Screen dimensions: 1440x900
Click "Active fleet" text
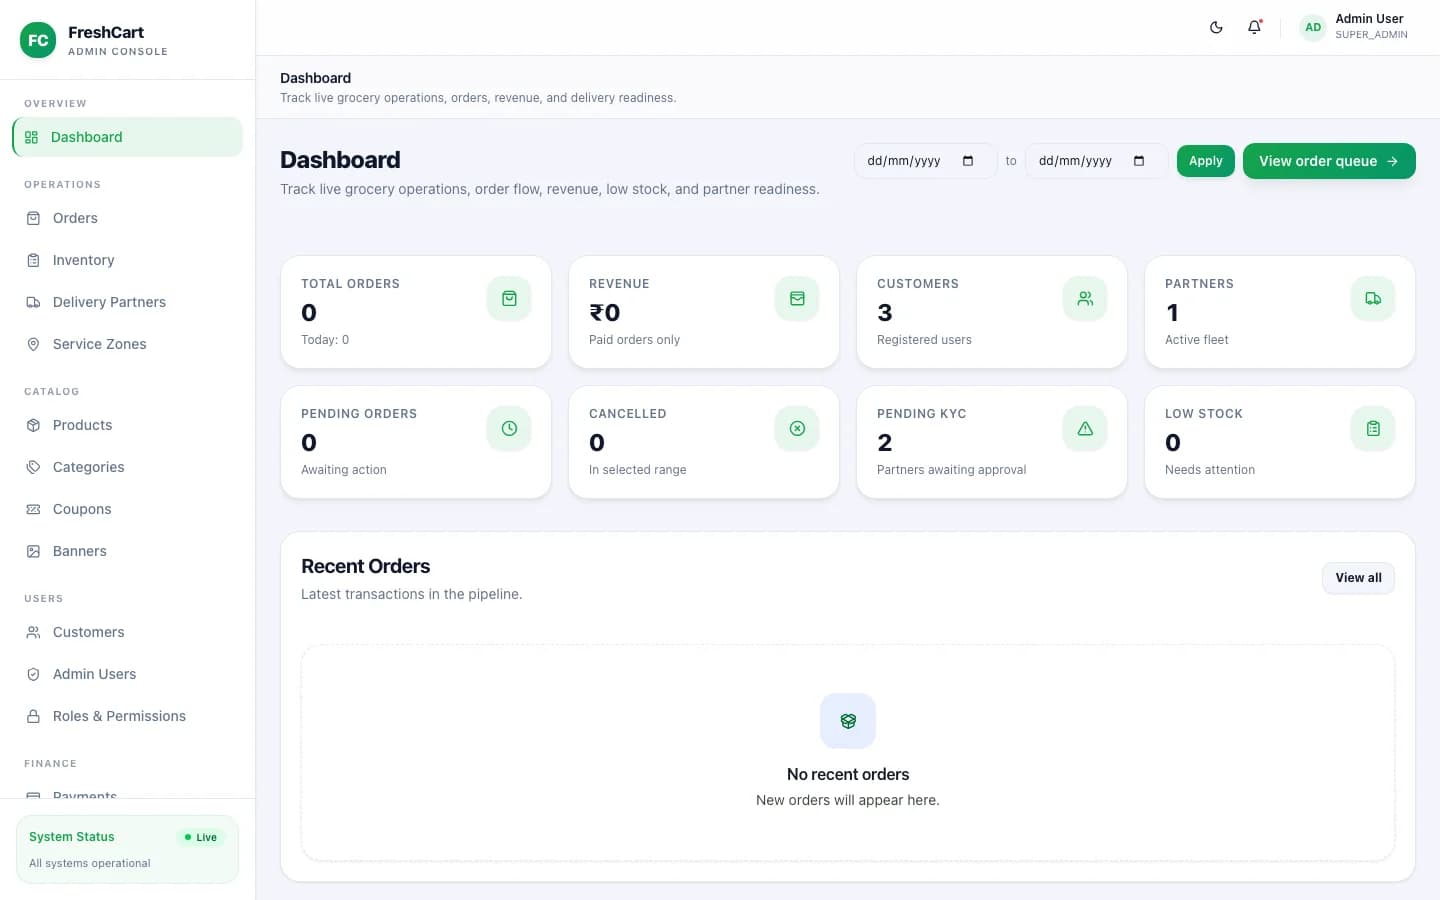click(1197, 340)
